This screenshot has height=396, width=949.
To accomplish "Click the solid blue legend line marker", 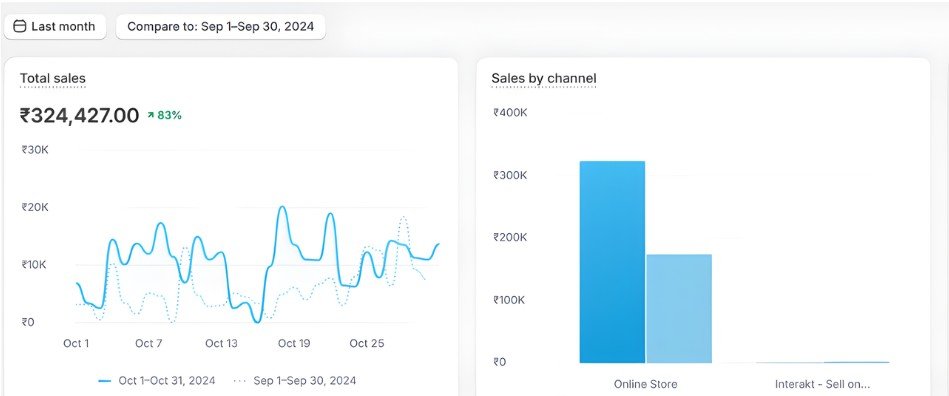I will tap(105, 381).
